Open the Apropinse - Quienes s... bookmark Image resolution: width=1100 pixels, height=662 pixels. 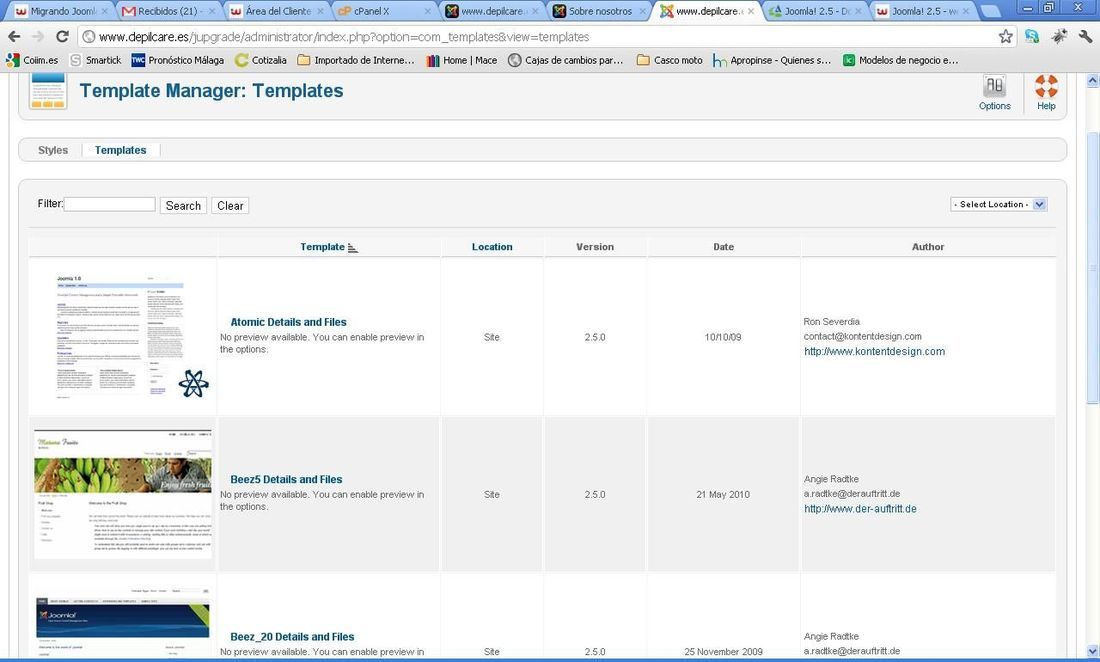coord(772,60)
